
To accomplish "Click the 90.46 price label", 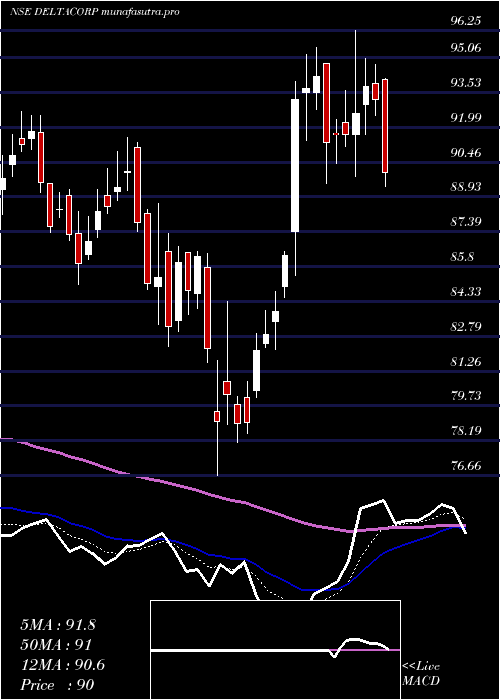I will pos(466,153).
